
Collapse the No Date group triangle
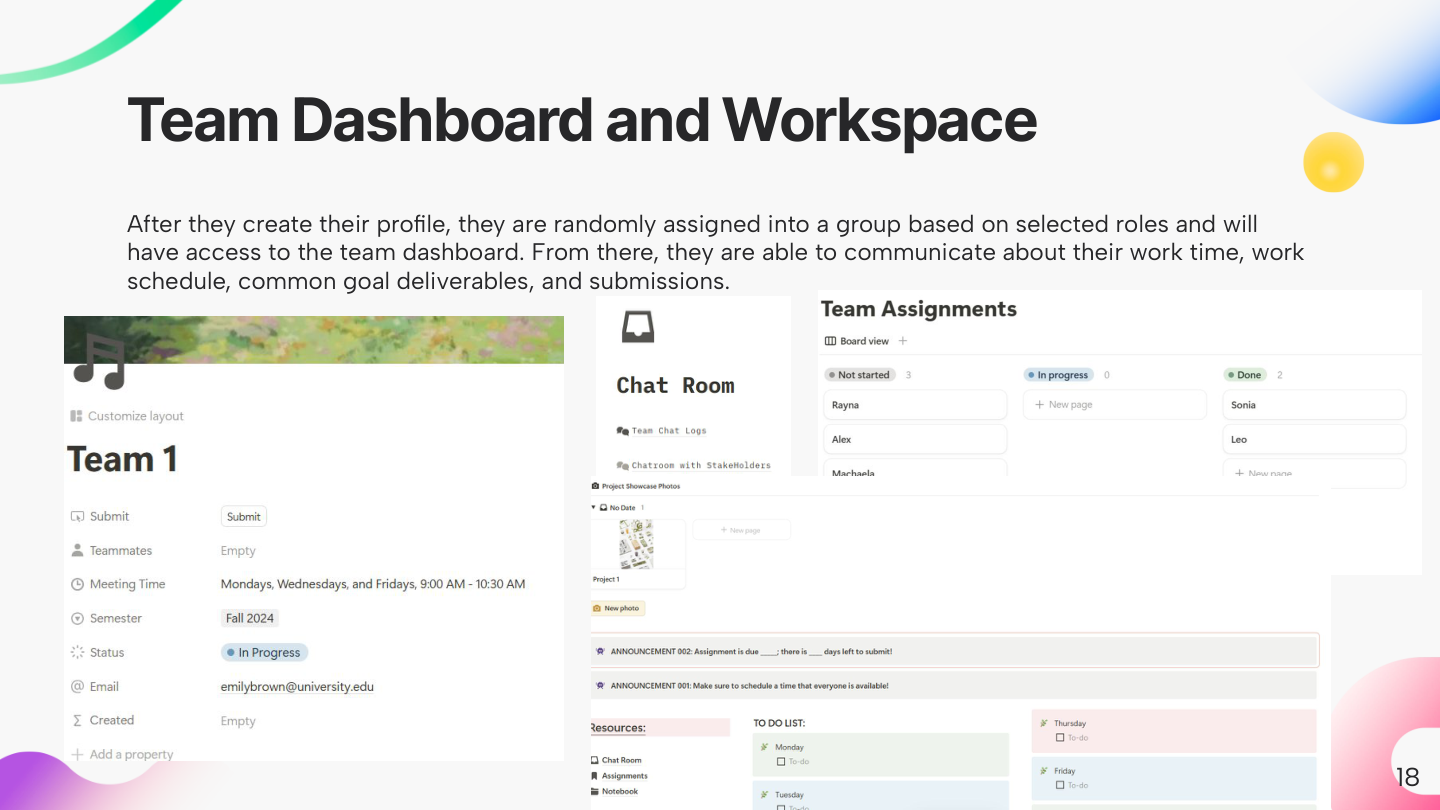pos(593,508)
